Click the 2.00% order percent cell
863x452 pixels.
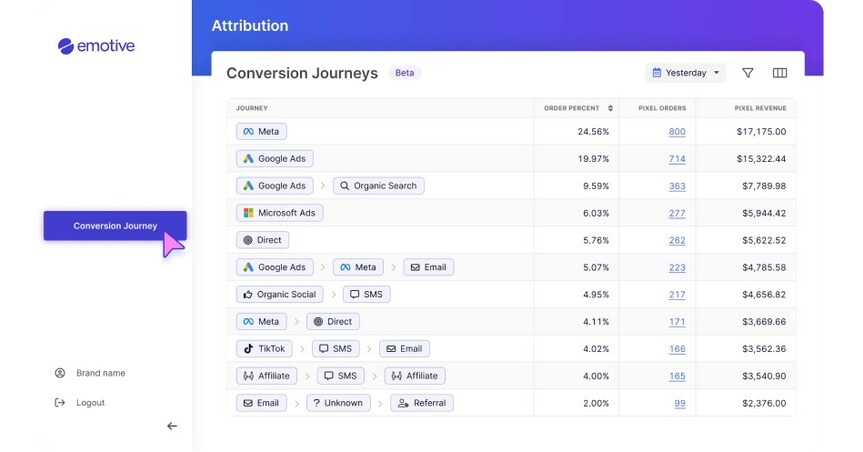[596, 403]
